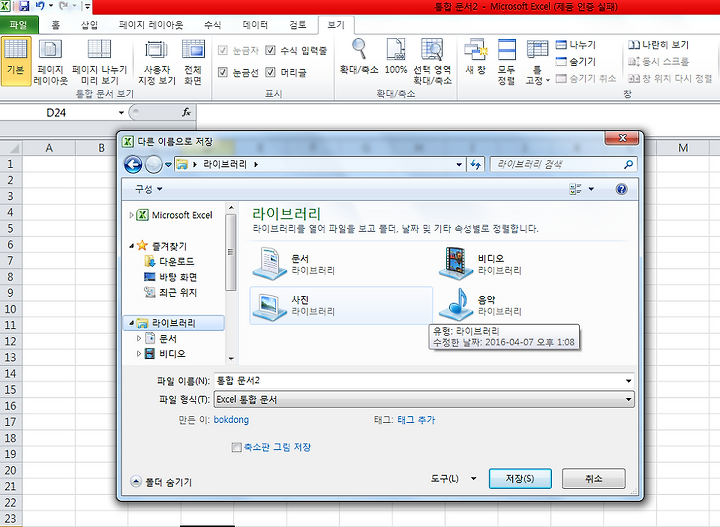Open the 구성 organize menu
This screenshot has height=527, width=720.
[148, 189]
